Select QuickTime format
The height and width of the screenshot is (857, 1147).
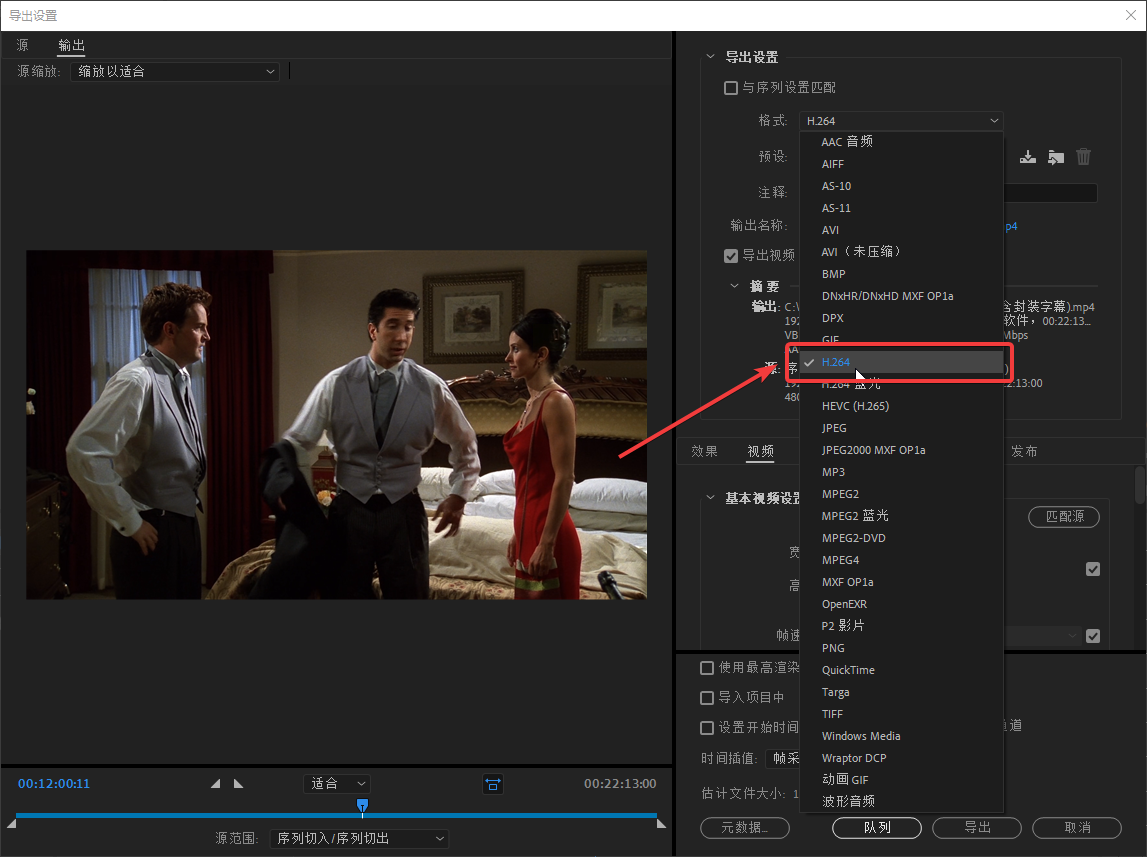coord(901,670)
